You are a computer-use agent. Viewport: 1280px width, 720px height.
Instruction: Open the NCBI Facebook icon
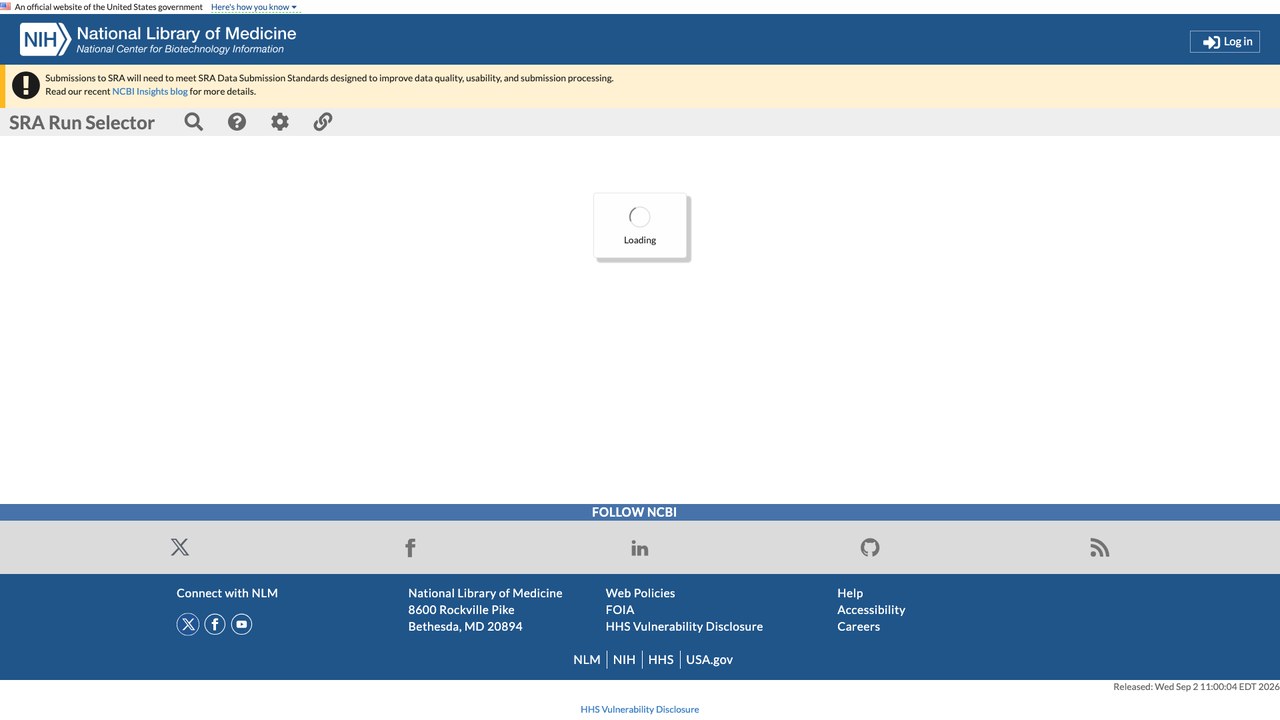tap(410, 547)
